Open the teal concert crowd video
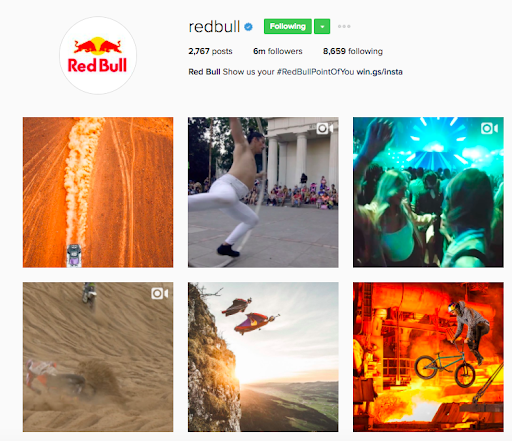This screenshot has width=512, height=441. click(x=428, y=192)
